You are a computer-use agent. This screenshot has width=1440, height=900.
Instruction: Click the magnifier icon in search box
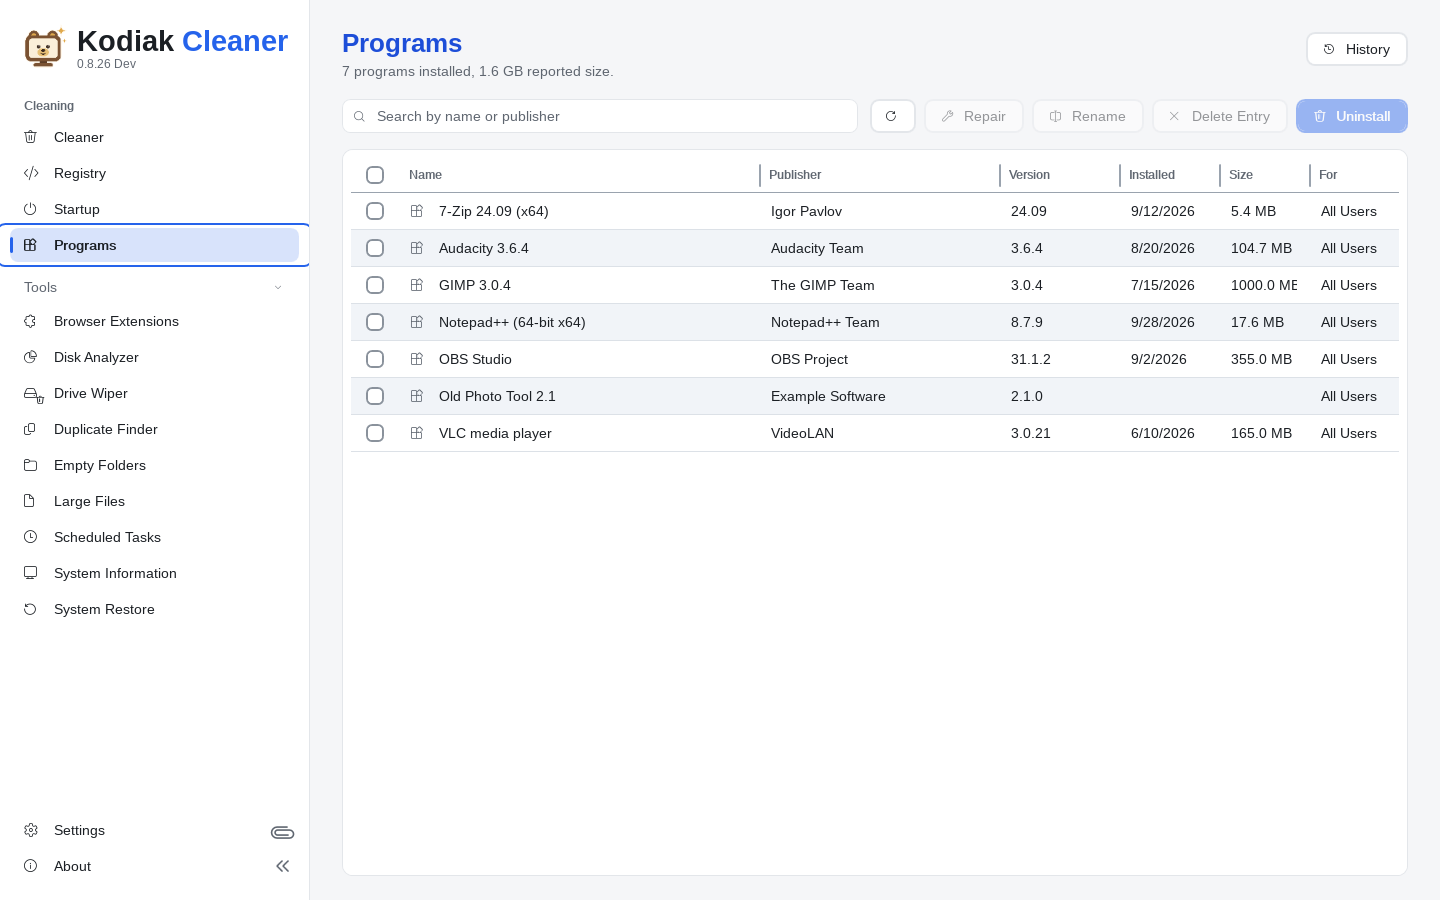(x=359, y=116)
